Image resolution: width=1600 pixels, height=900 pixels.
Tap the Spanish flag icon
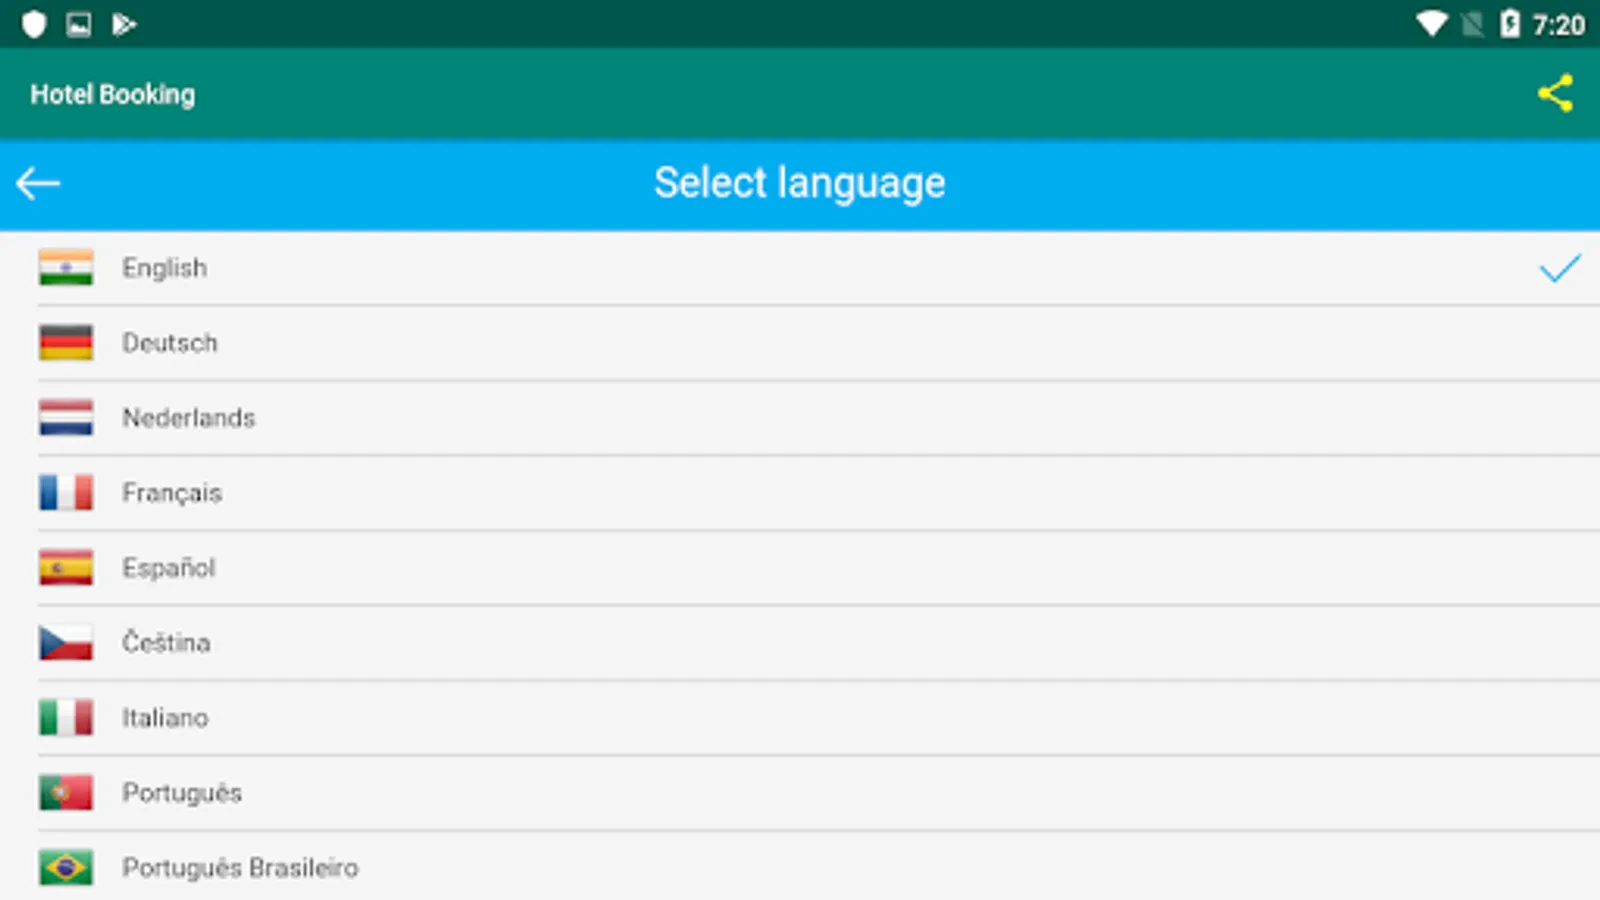[x=66, y=568]
